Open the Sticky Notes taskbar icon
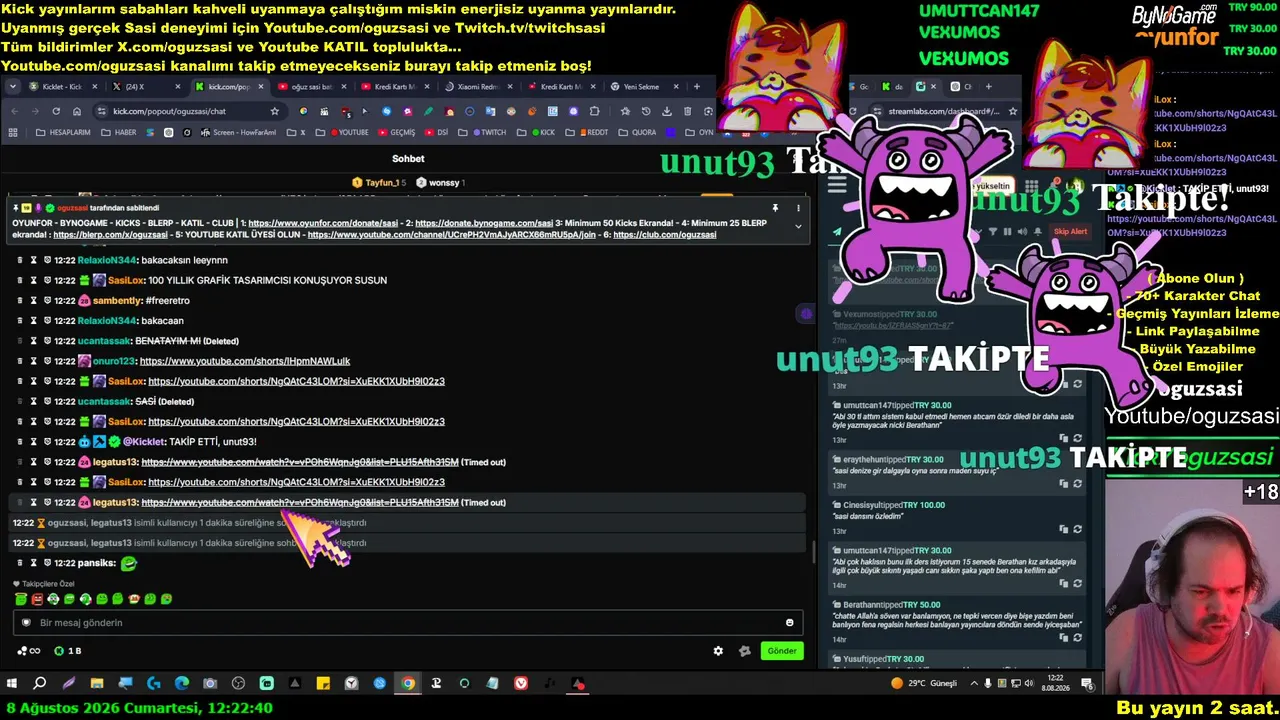1280x720 pixels. point(323,684)
